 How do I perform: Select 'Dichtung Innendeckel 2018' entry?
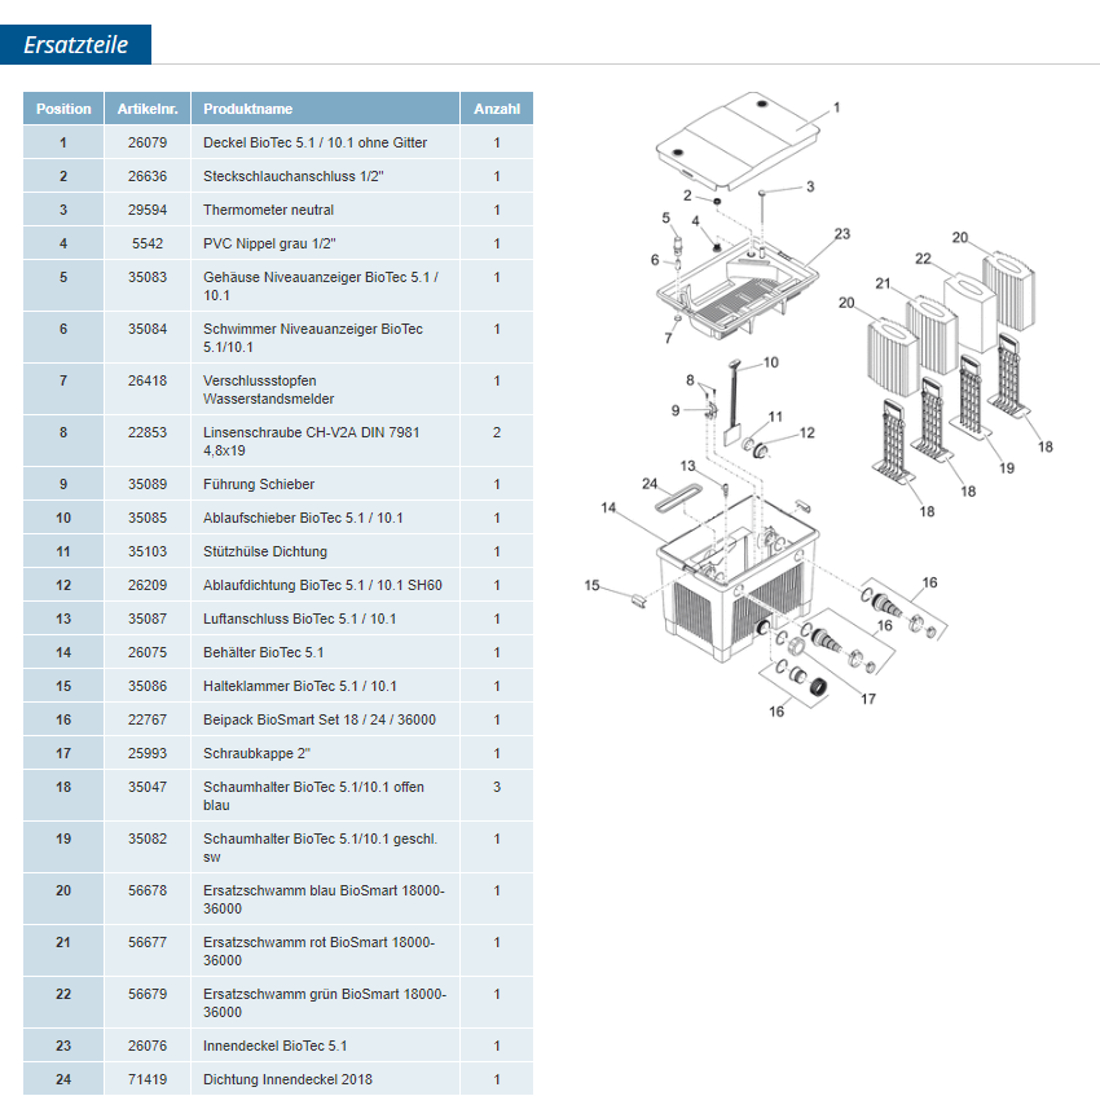287,1079
